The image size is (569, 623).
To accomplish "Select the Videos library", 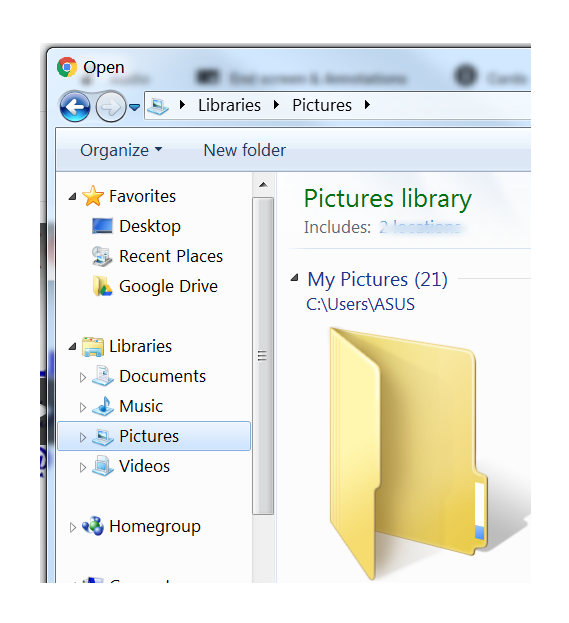I will [x=145, y=466].
